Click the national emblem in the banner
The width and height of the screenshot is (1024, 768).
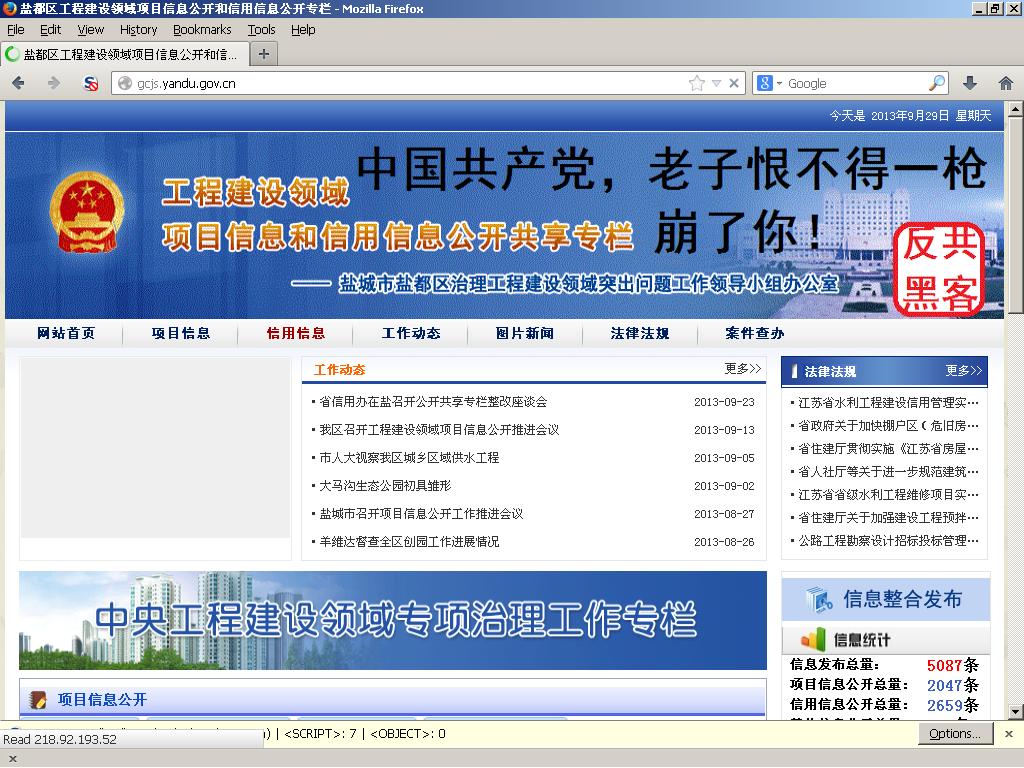(87, 212)
